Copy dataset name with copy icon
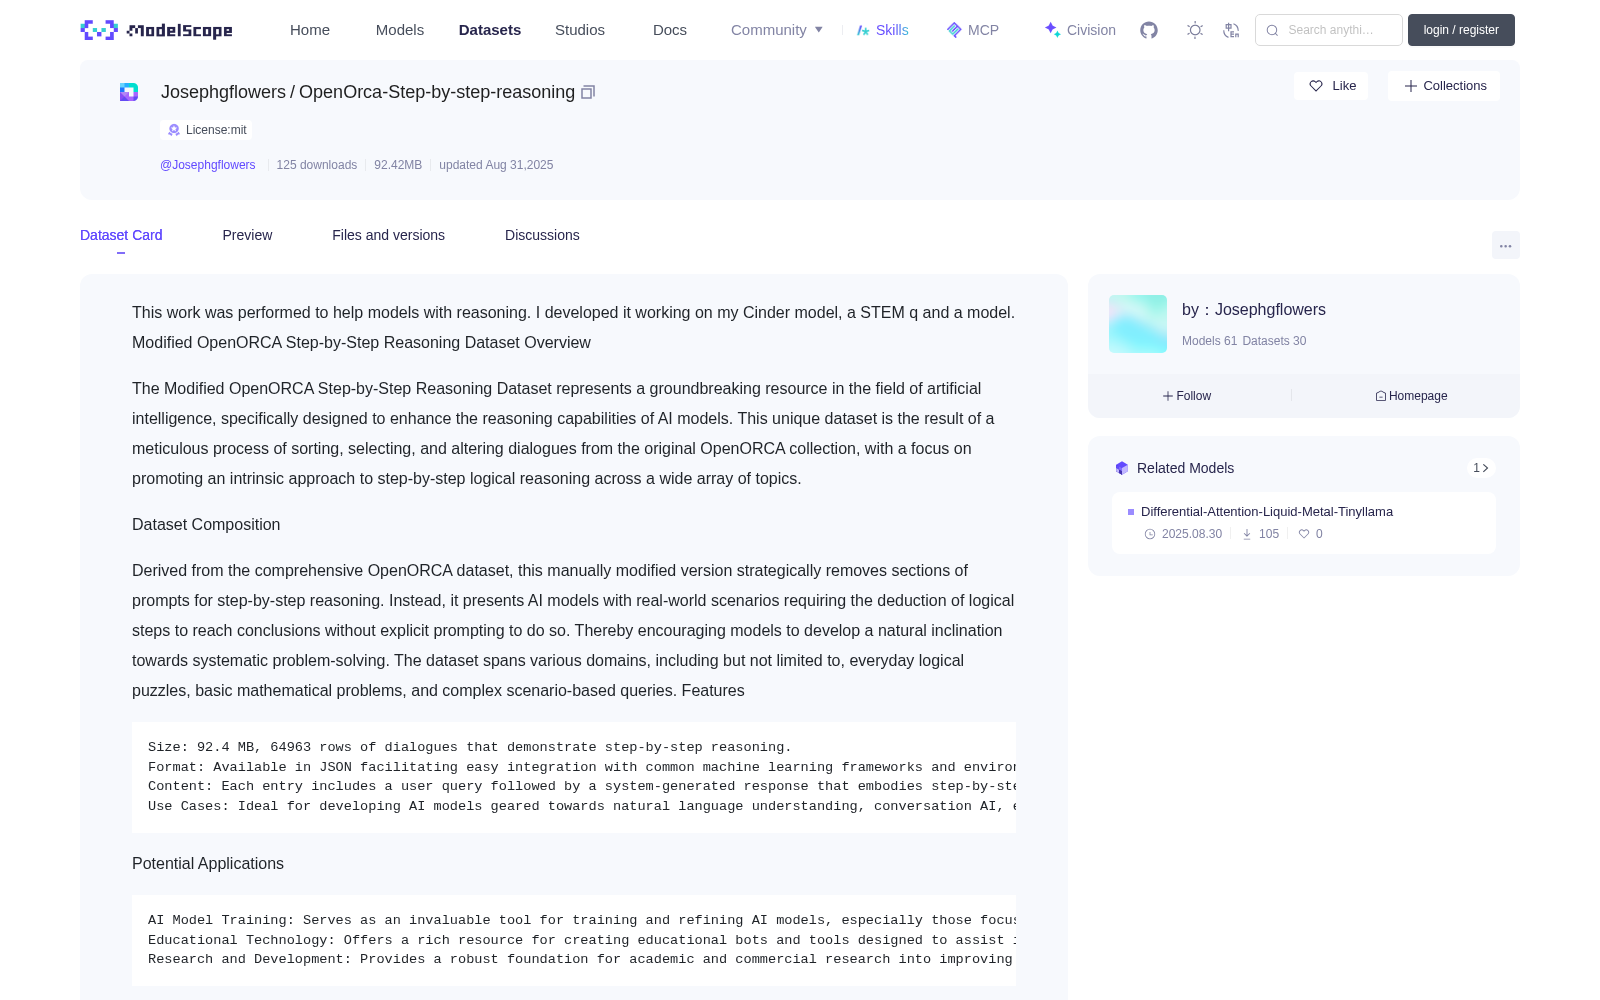 point(588,92)
